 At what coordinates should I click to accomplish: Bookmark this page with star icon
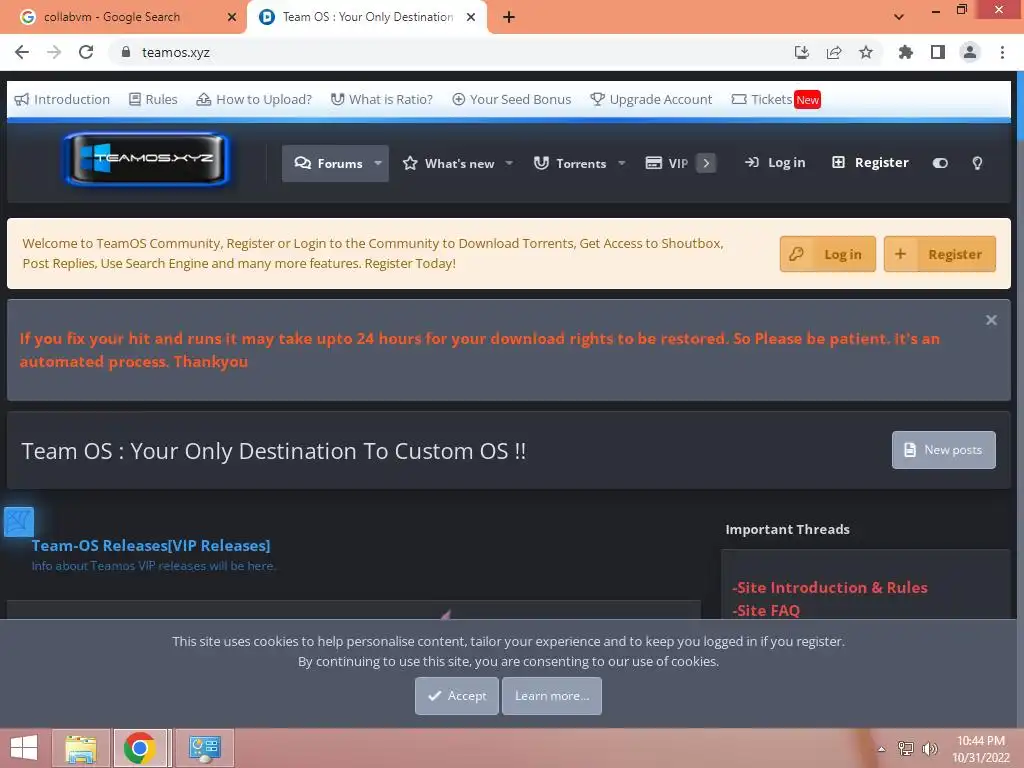[x=866, y=52]
